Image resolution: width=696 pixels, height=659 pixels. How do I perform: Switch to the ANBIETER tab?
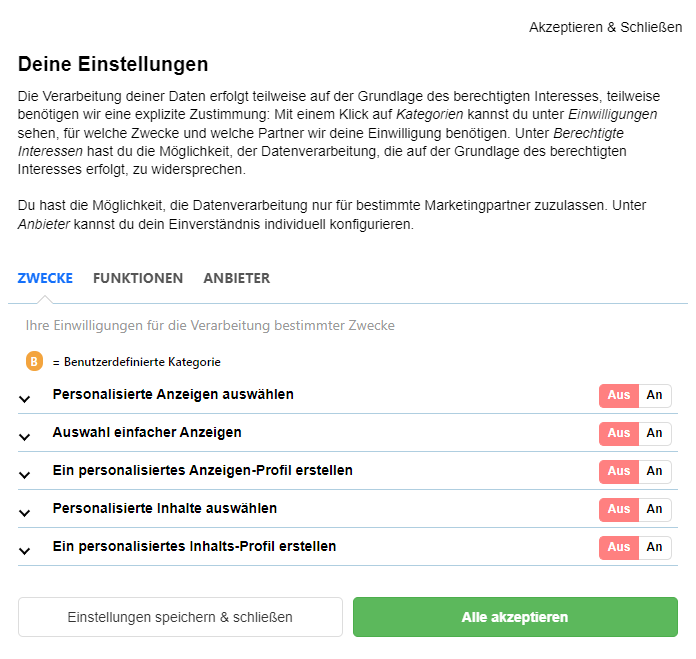coord(237,278)
